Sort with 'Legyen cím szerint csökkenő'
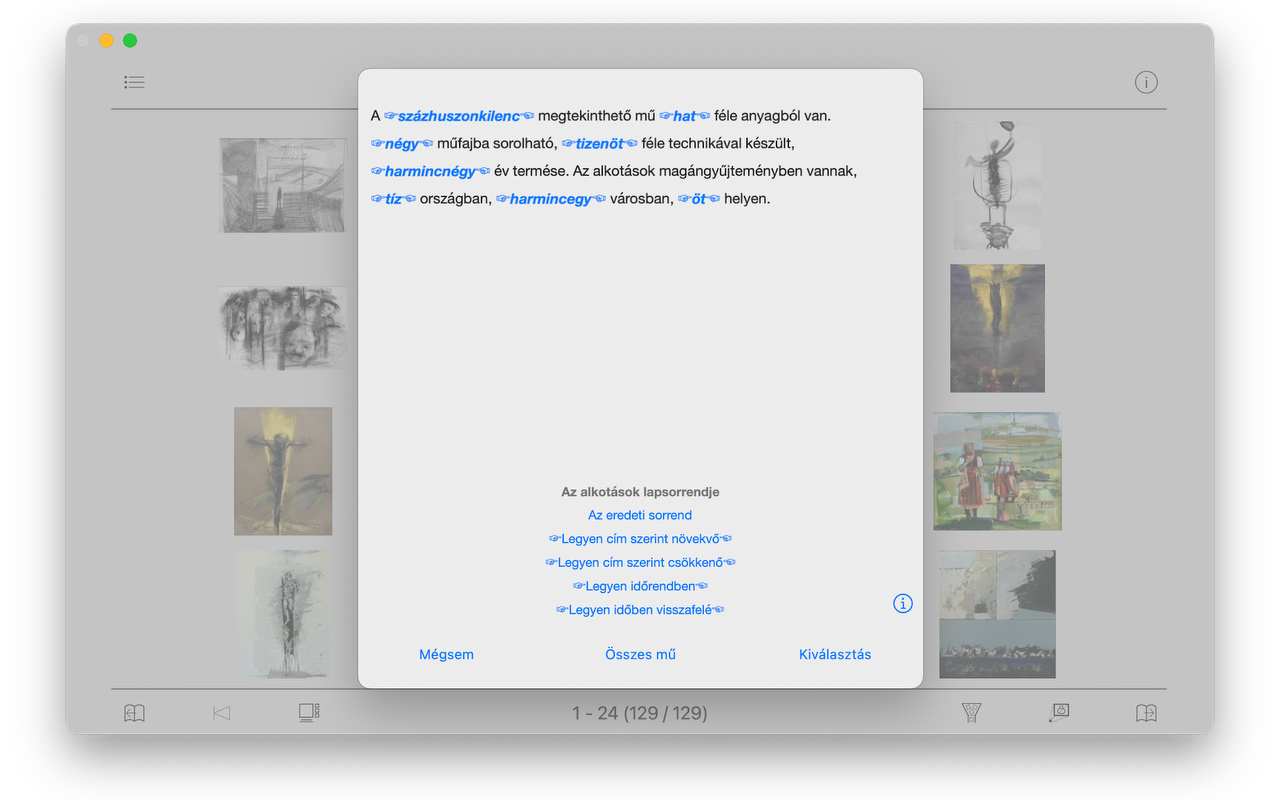The height and width of the screenshot is (800, 1280). (640, 563)
